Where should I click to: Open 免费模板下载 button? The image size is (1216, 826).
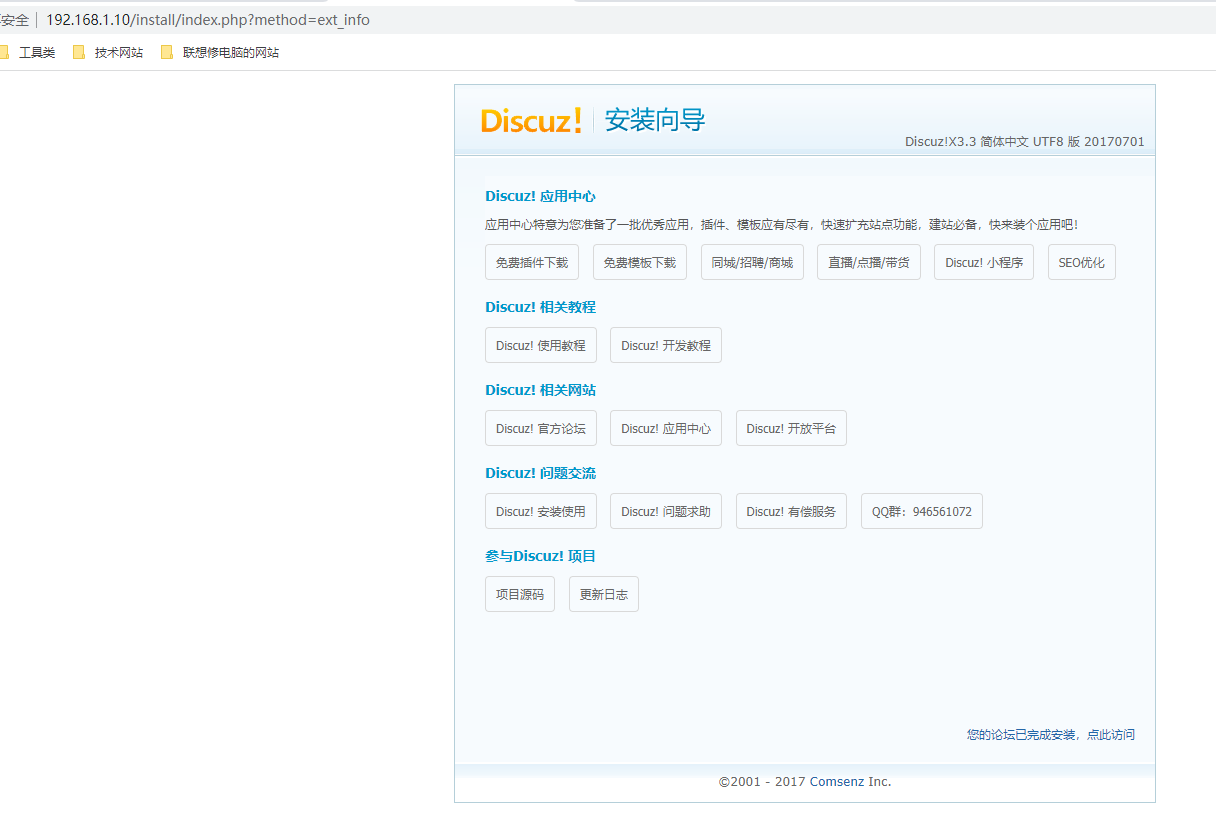(x=640, y=263)
